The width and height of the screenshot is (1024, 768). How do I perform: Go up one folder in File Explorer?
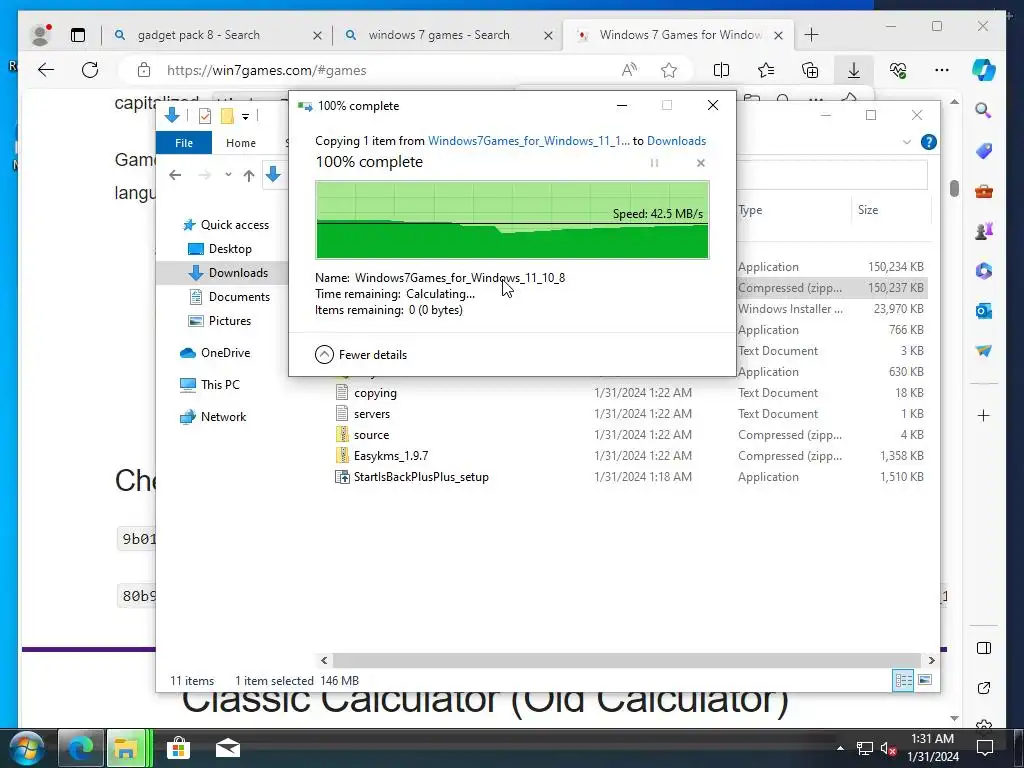[x=249, y=175]
